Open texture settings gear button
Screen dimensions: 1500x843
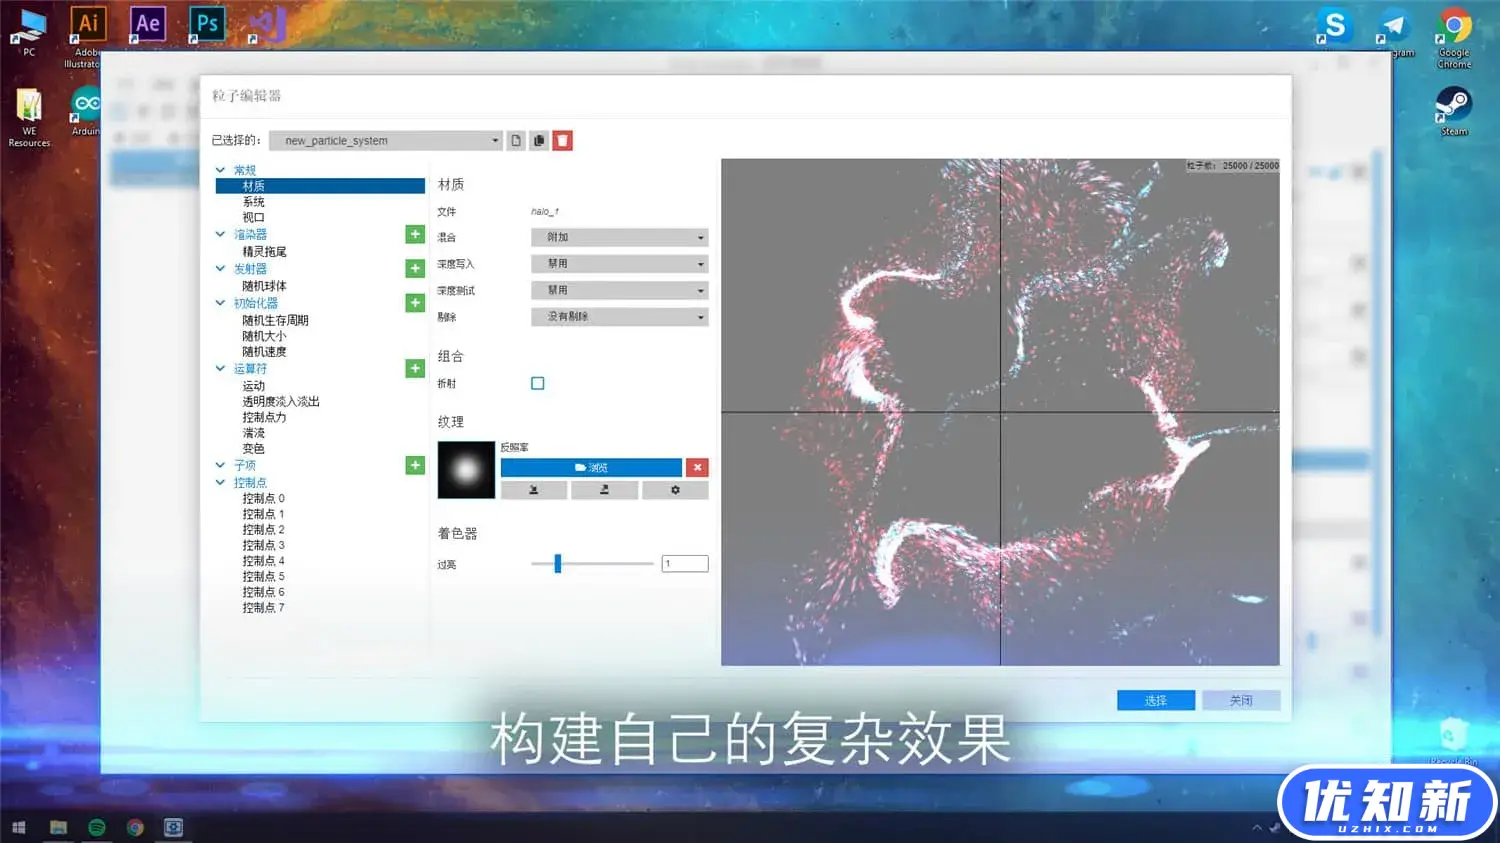(x=675, y=490)
